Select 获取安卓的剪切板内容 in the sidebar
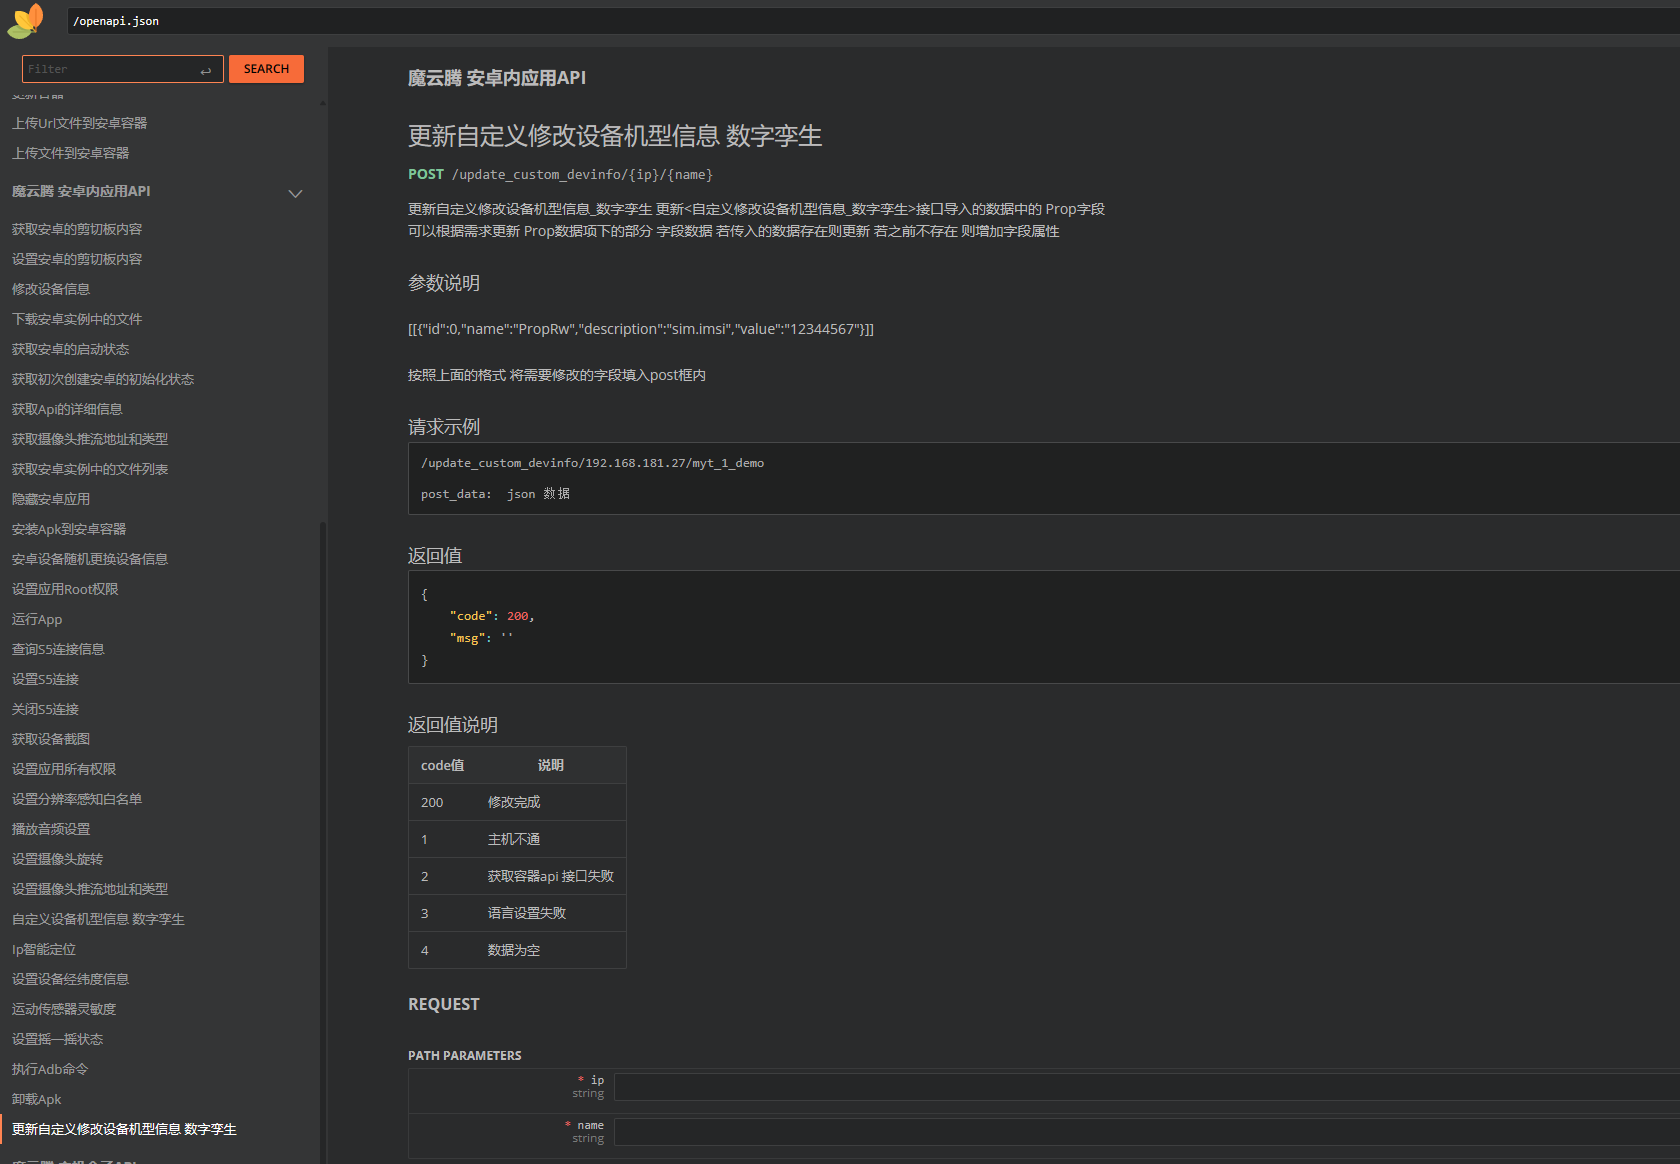Viewport: 1680px width, 1164px height. pyautogui.click(x=76, y=228)
